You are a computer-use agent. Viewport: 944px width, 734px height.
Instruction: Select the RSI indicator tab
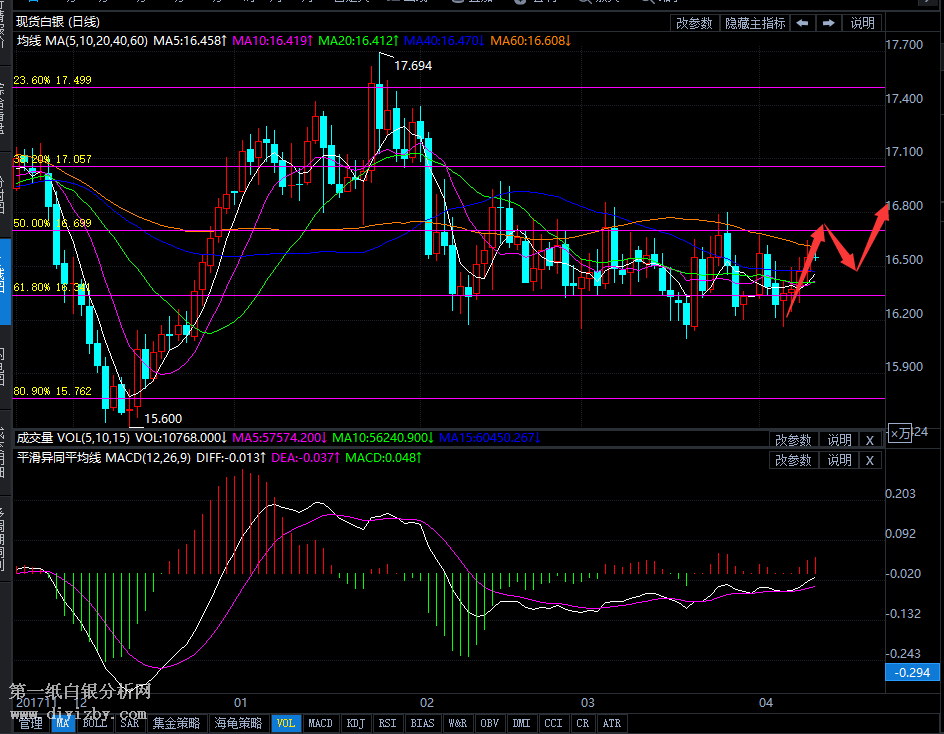387,723
